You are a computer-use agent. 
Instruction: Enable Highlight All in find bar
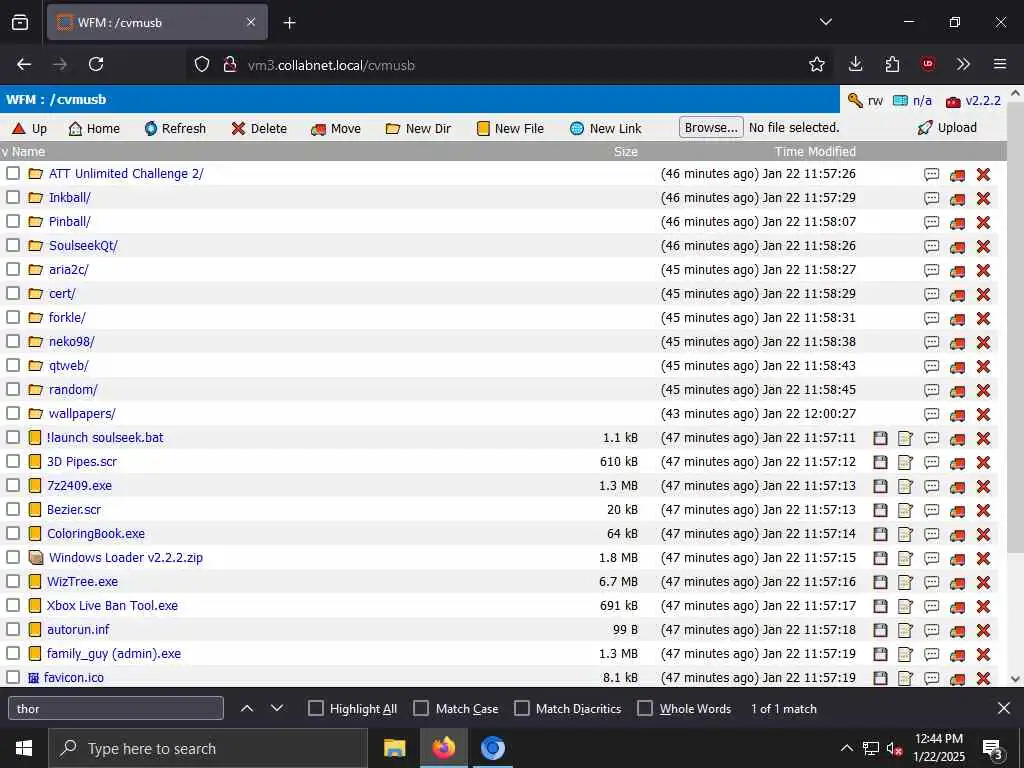coord(315,708)
